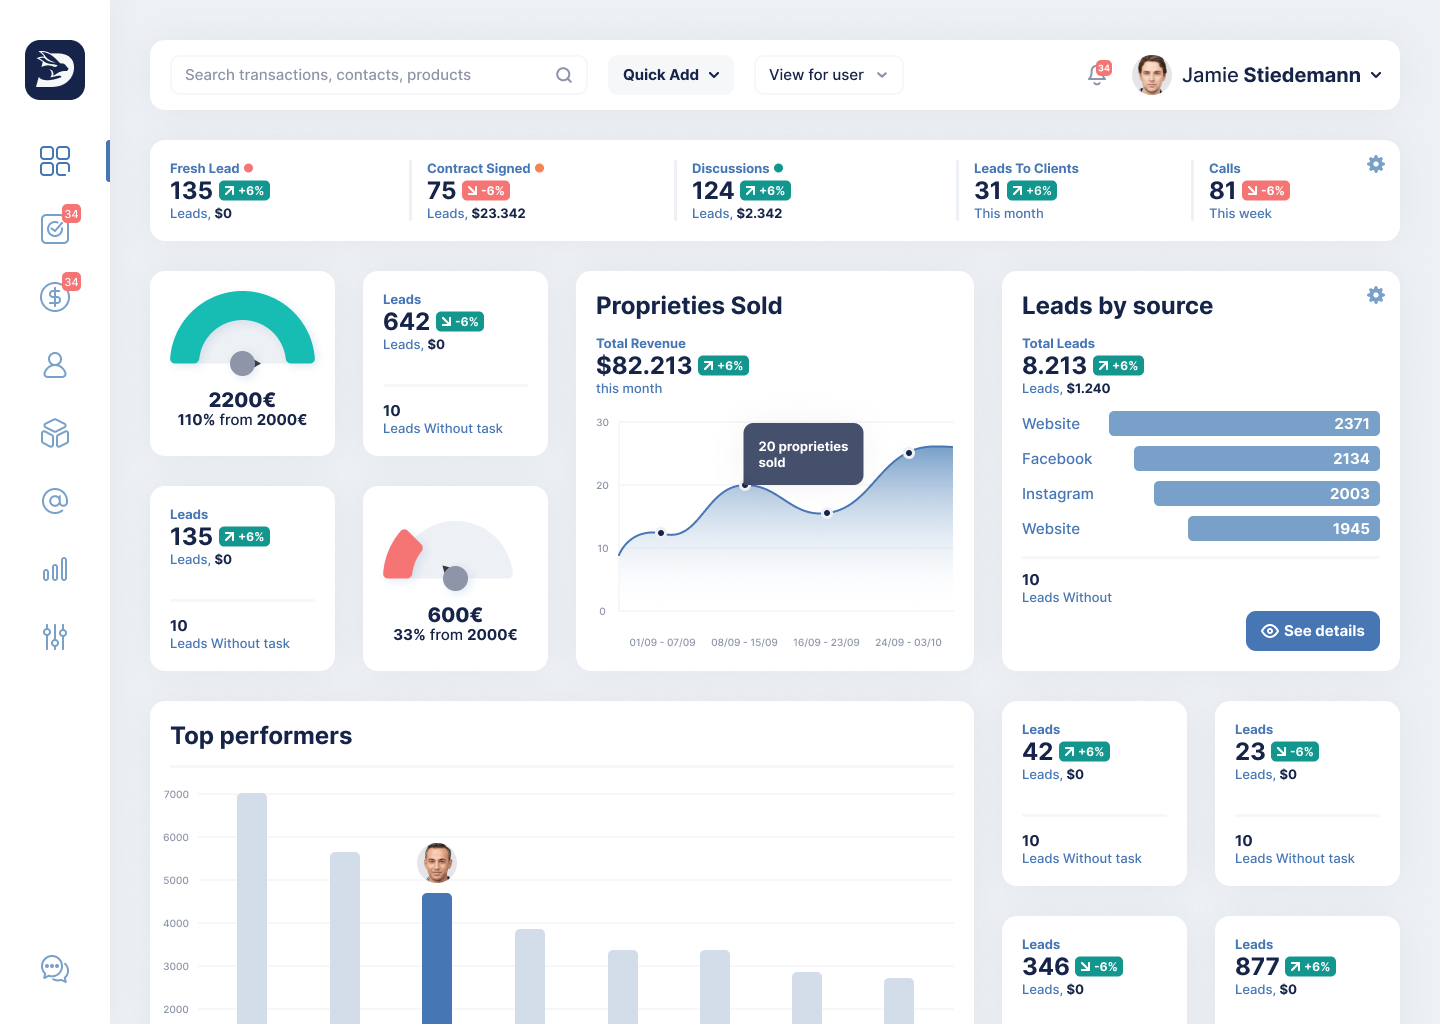The image size is (1440, 1024).
Task: Click the 'This week' label under Calls
Action: 1240,214
